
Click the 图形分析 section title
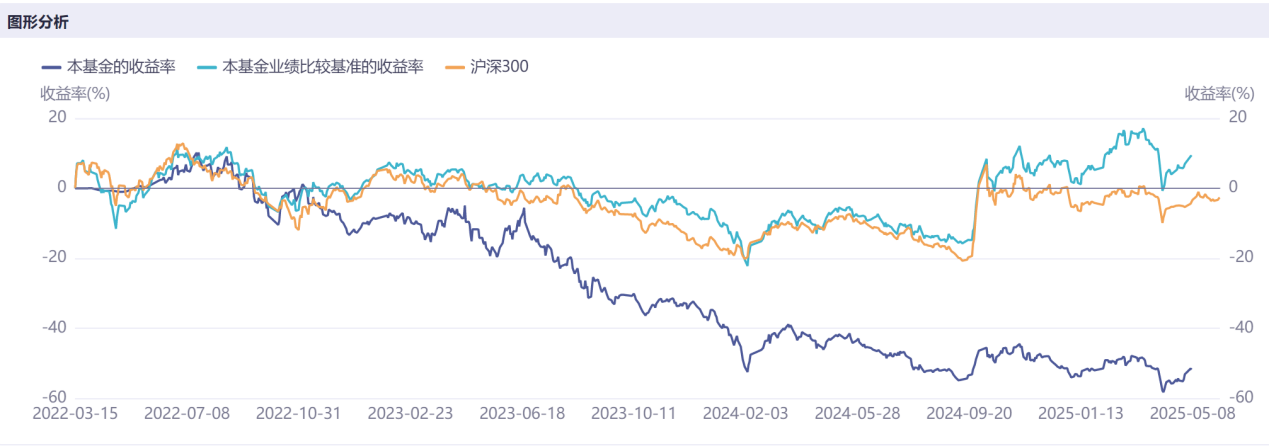(x=39, y=21)
